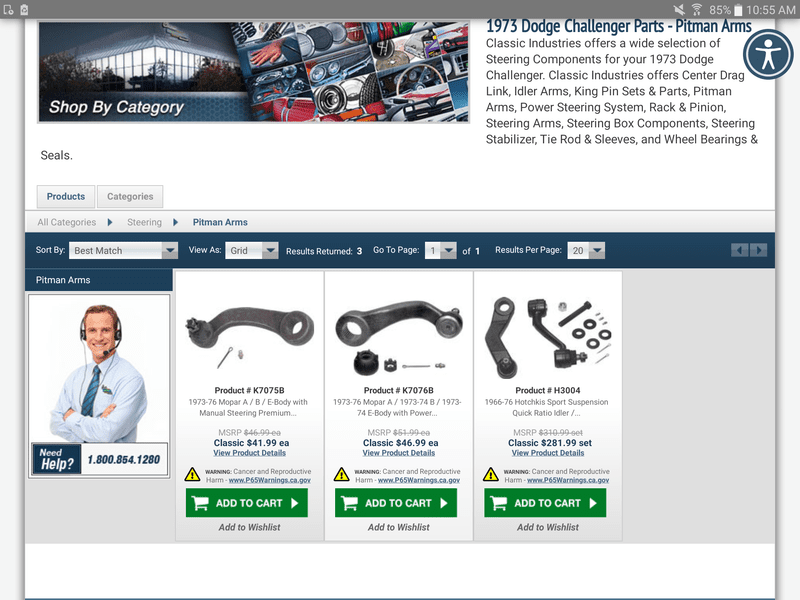Click Product # H3004 title

pos(548,390)
